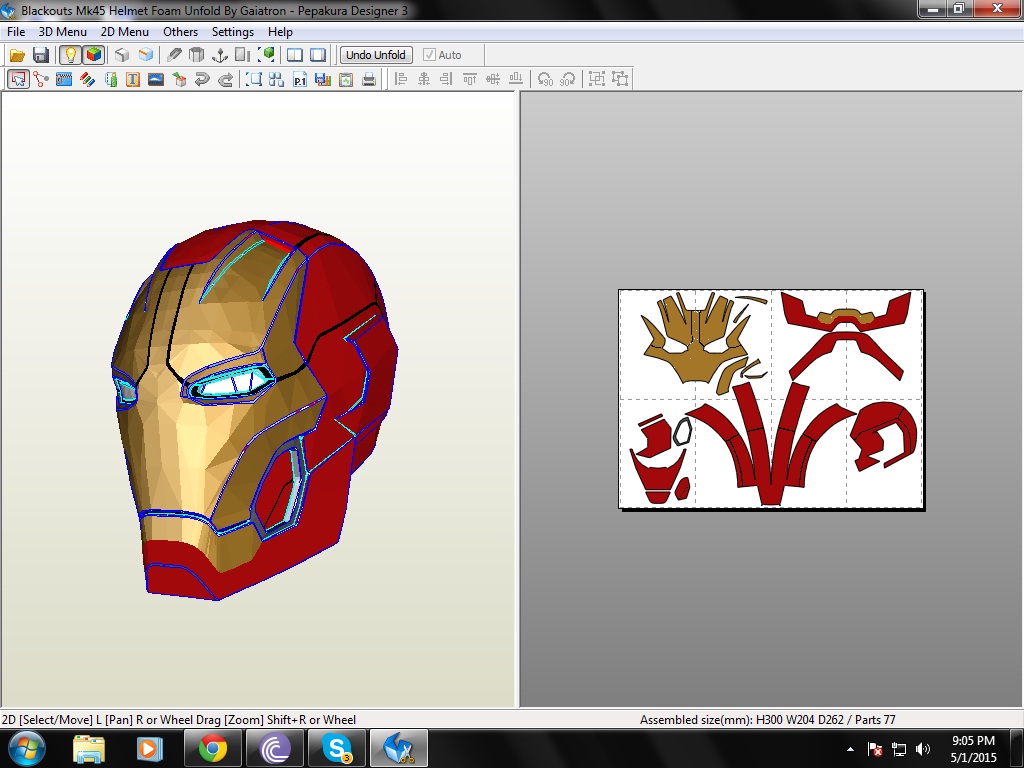Viewport: 1024px width, 768px height.
Task: Click the white cube with orange top icon
Action: click(x=146, y=56)
